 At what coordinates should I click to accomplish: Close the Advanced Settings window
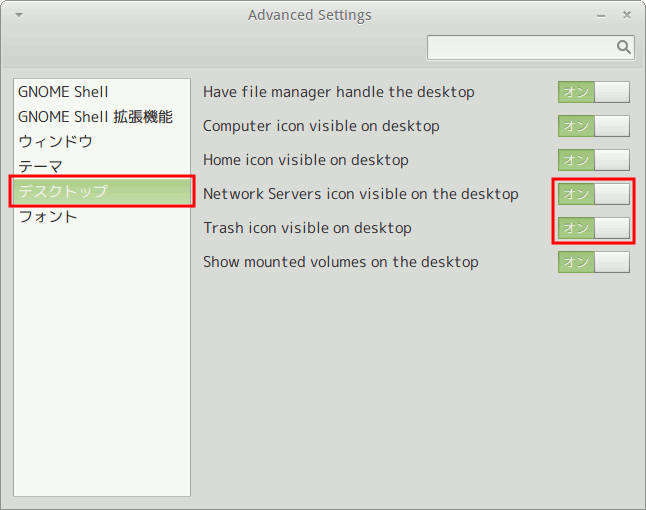click(x=626, y=16)
